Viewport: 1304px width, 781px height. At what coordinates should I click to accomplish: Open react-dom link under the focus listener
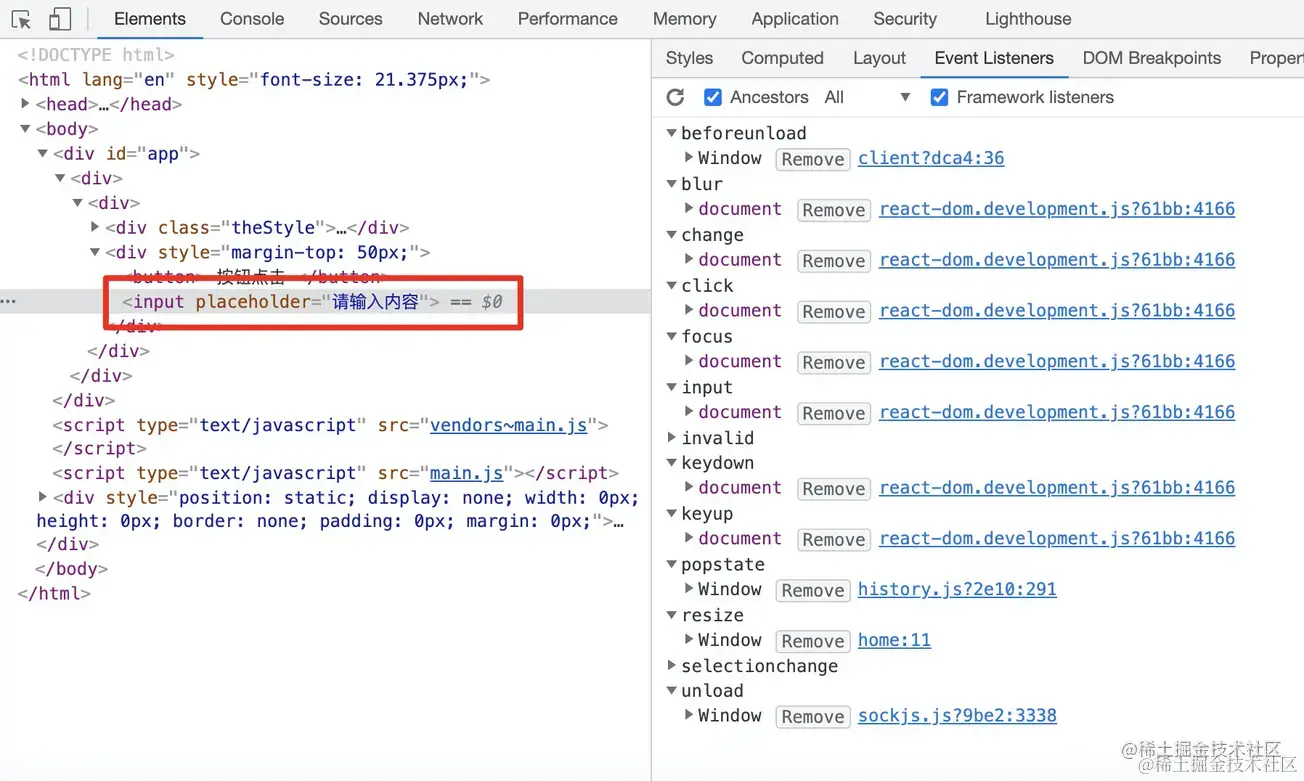(1057, 361)
